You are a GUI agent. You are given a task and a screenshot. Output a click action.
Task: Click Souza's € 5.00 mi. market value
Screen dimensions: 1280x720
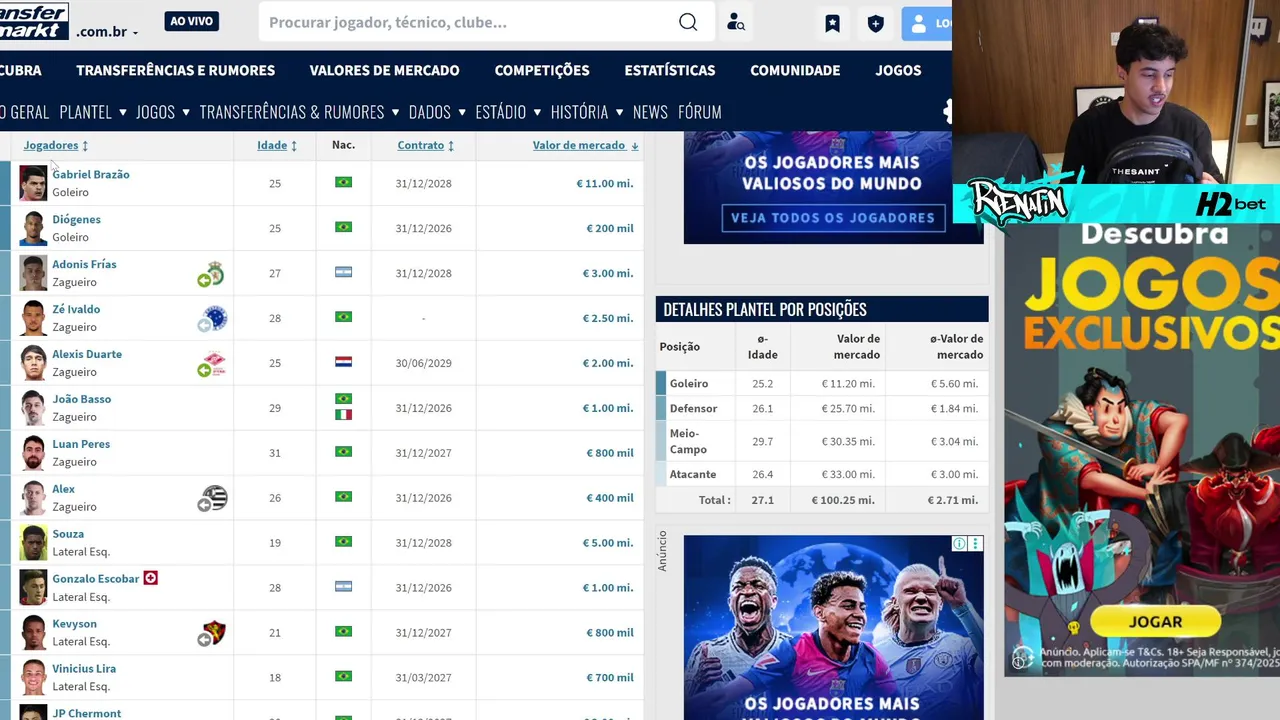(x=608, y=542)
